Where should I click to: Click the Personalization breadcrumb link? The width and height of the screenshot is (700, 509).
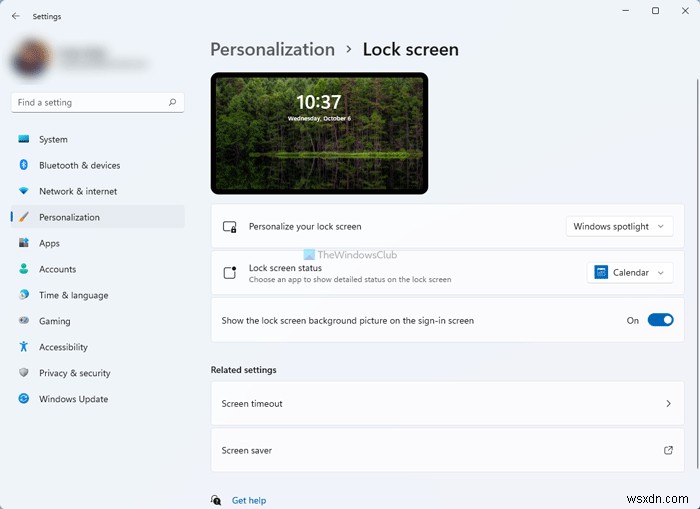pyautogui.click(x=272, y=50)
